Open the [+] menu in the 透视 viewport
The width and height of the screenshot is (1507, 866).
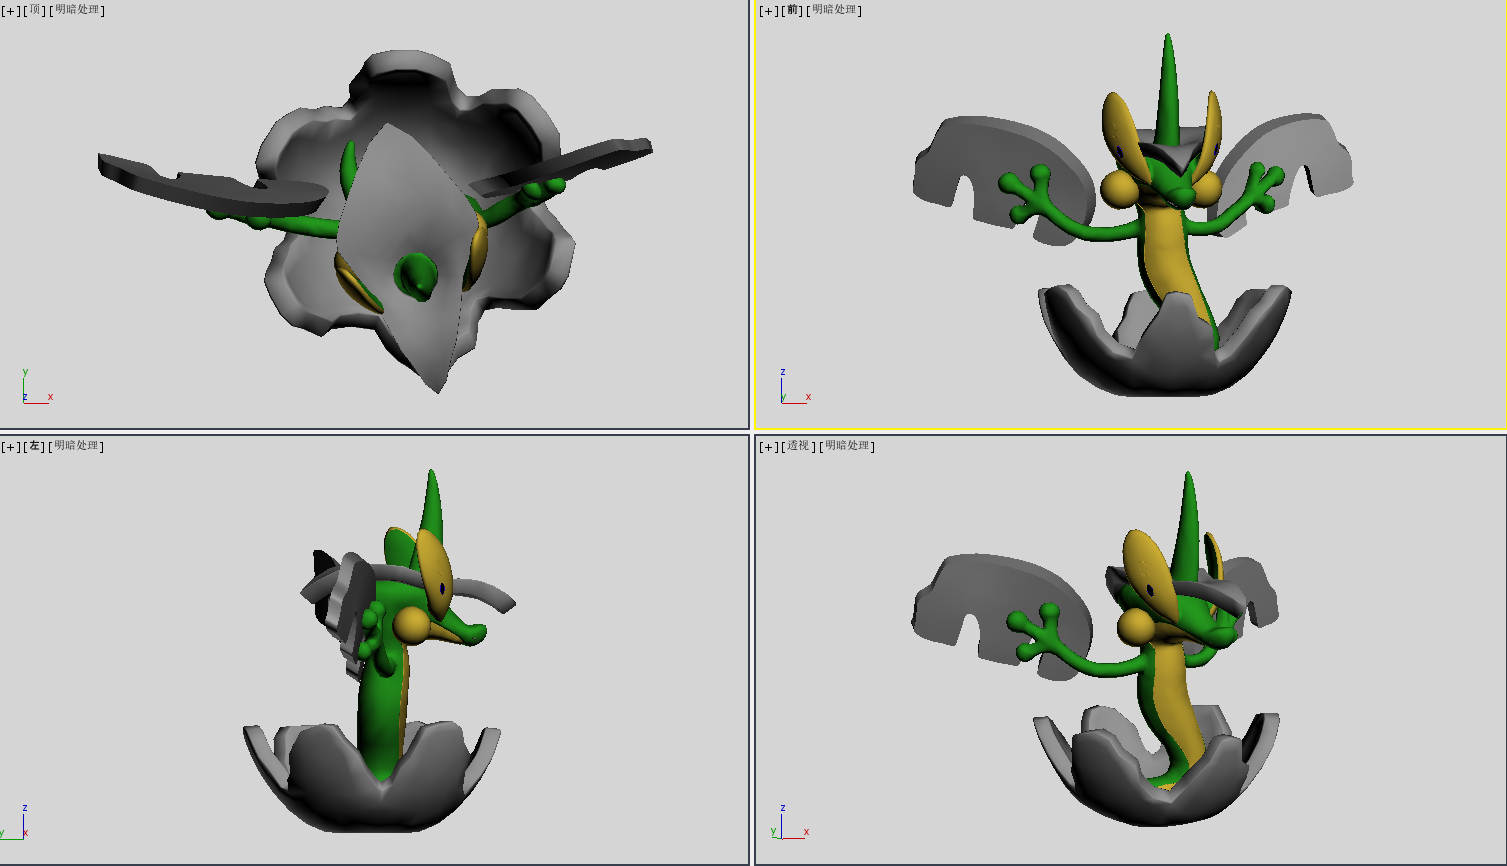(x=769, y=446)
